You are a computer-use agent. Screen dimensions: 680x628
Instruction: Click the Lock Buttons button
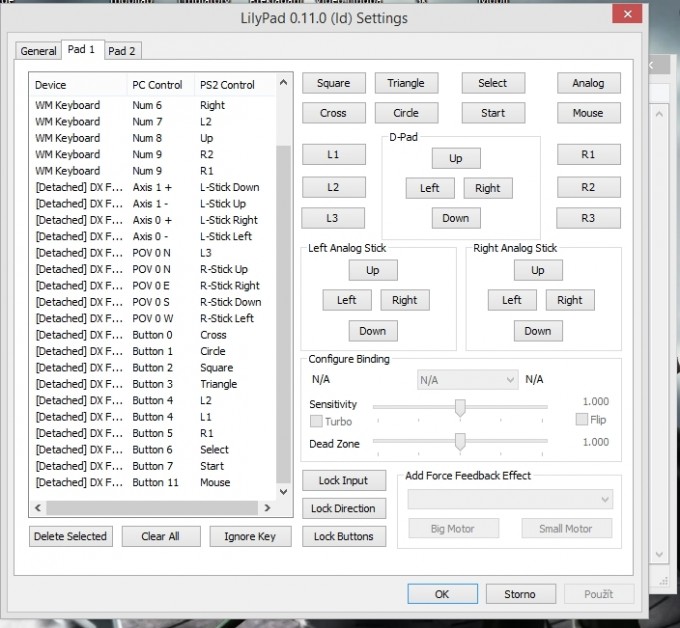click(344, 536)
